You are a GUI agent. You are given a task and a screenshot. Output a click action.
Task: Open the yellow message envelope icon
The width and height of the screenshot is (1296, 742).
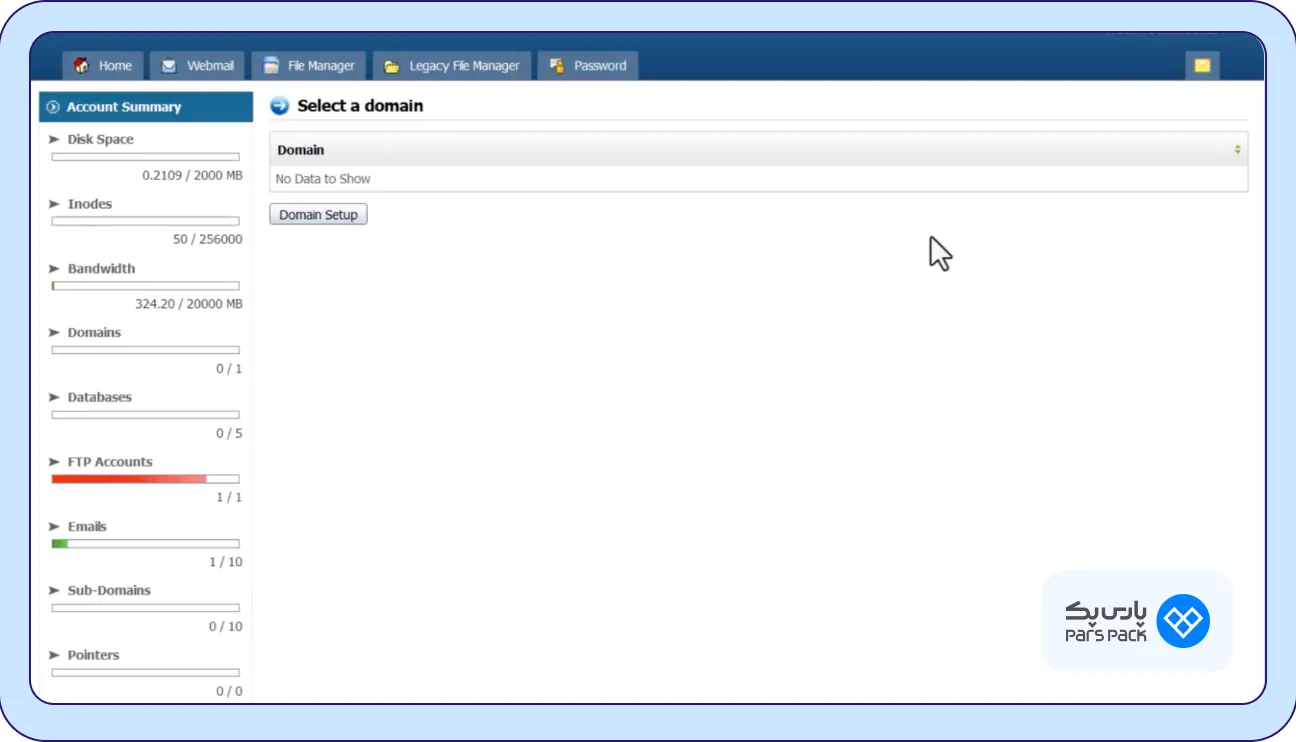tap(1202, 66)
